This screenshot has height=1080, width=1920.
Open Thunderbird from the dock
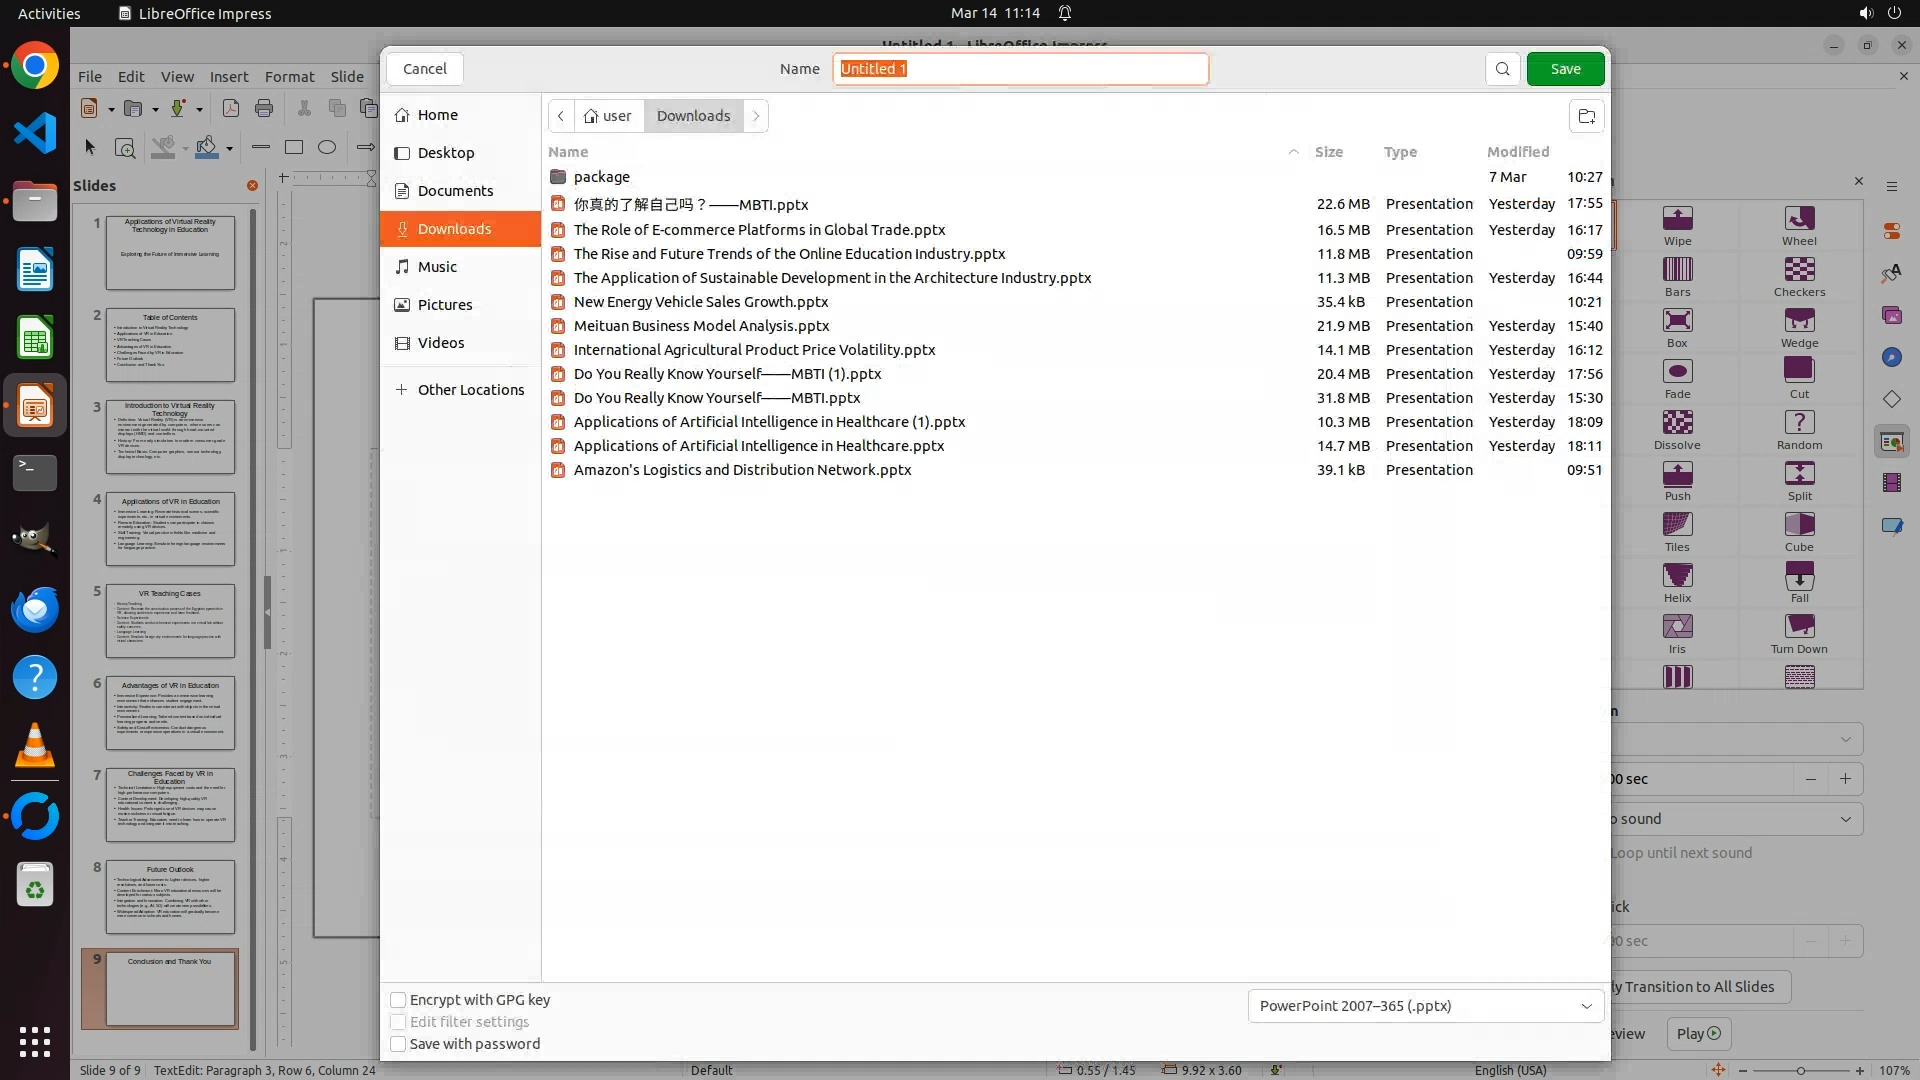35,609
